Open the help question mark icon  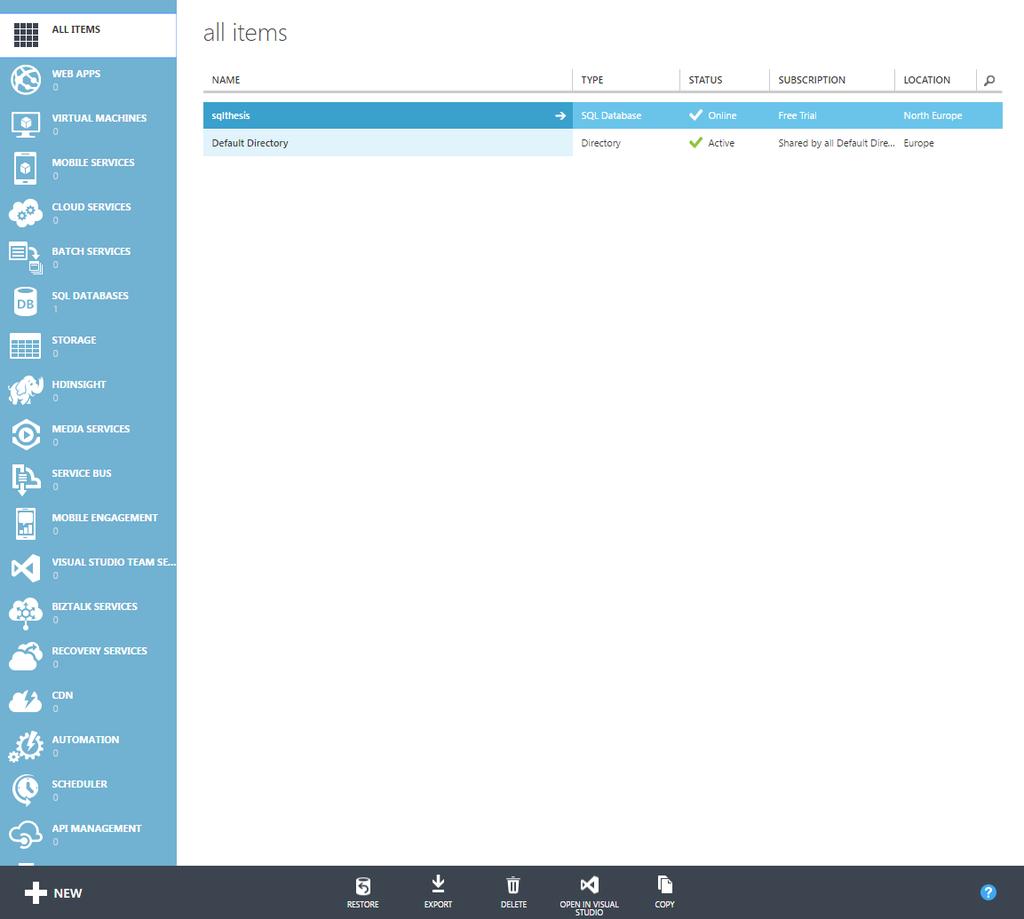pos(988,892)
